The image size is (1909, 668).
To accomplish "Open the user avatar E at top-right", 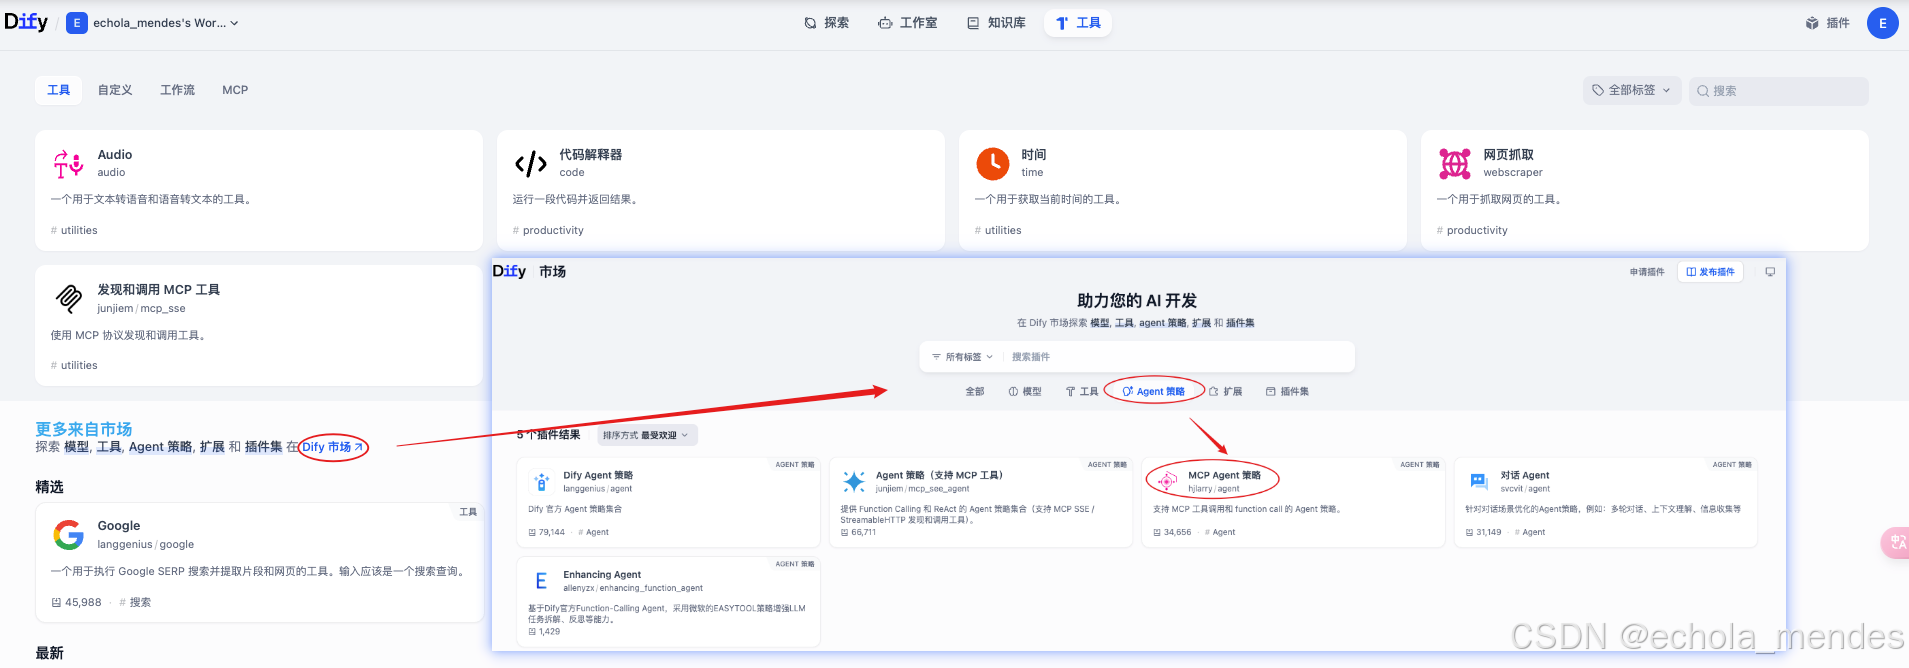I will click(1882, 23).
